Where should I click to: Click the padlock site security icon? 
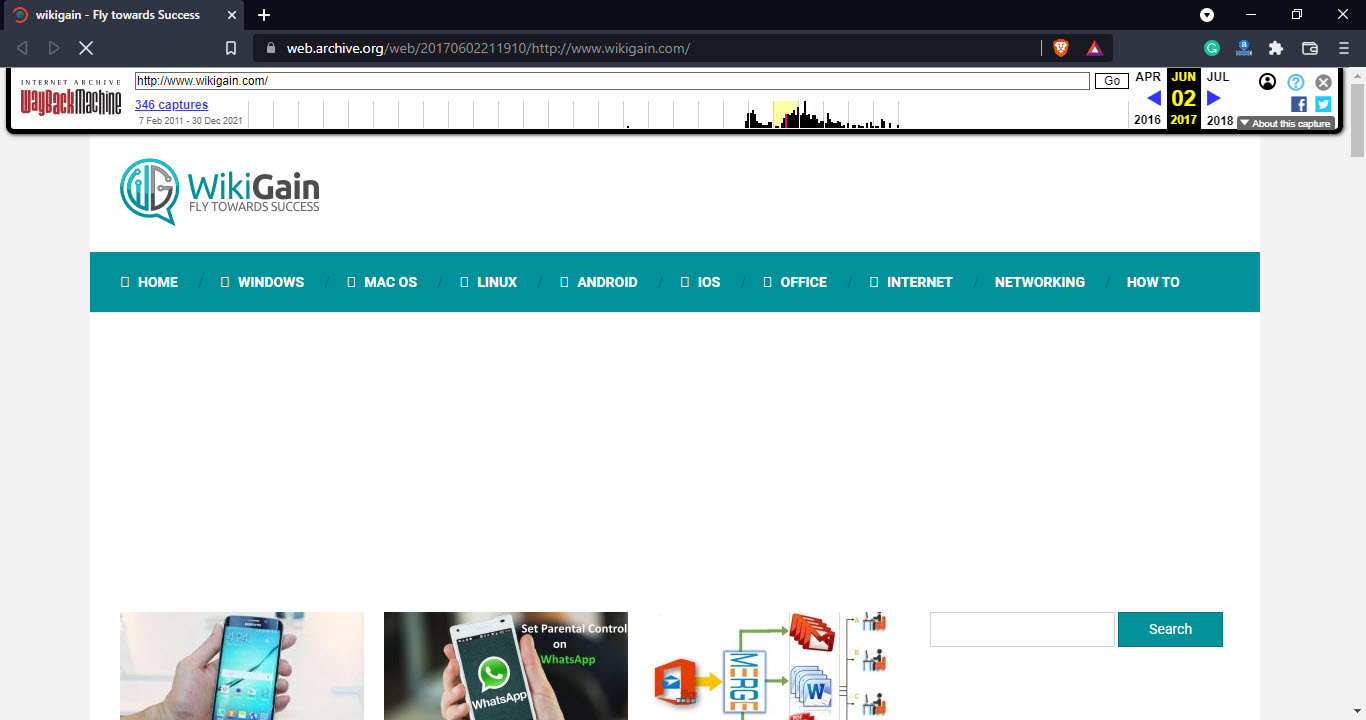pyautogui.click(x=270, y=48)
